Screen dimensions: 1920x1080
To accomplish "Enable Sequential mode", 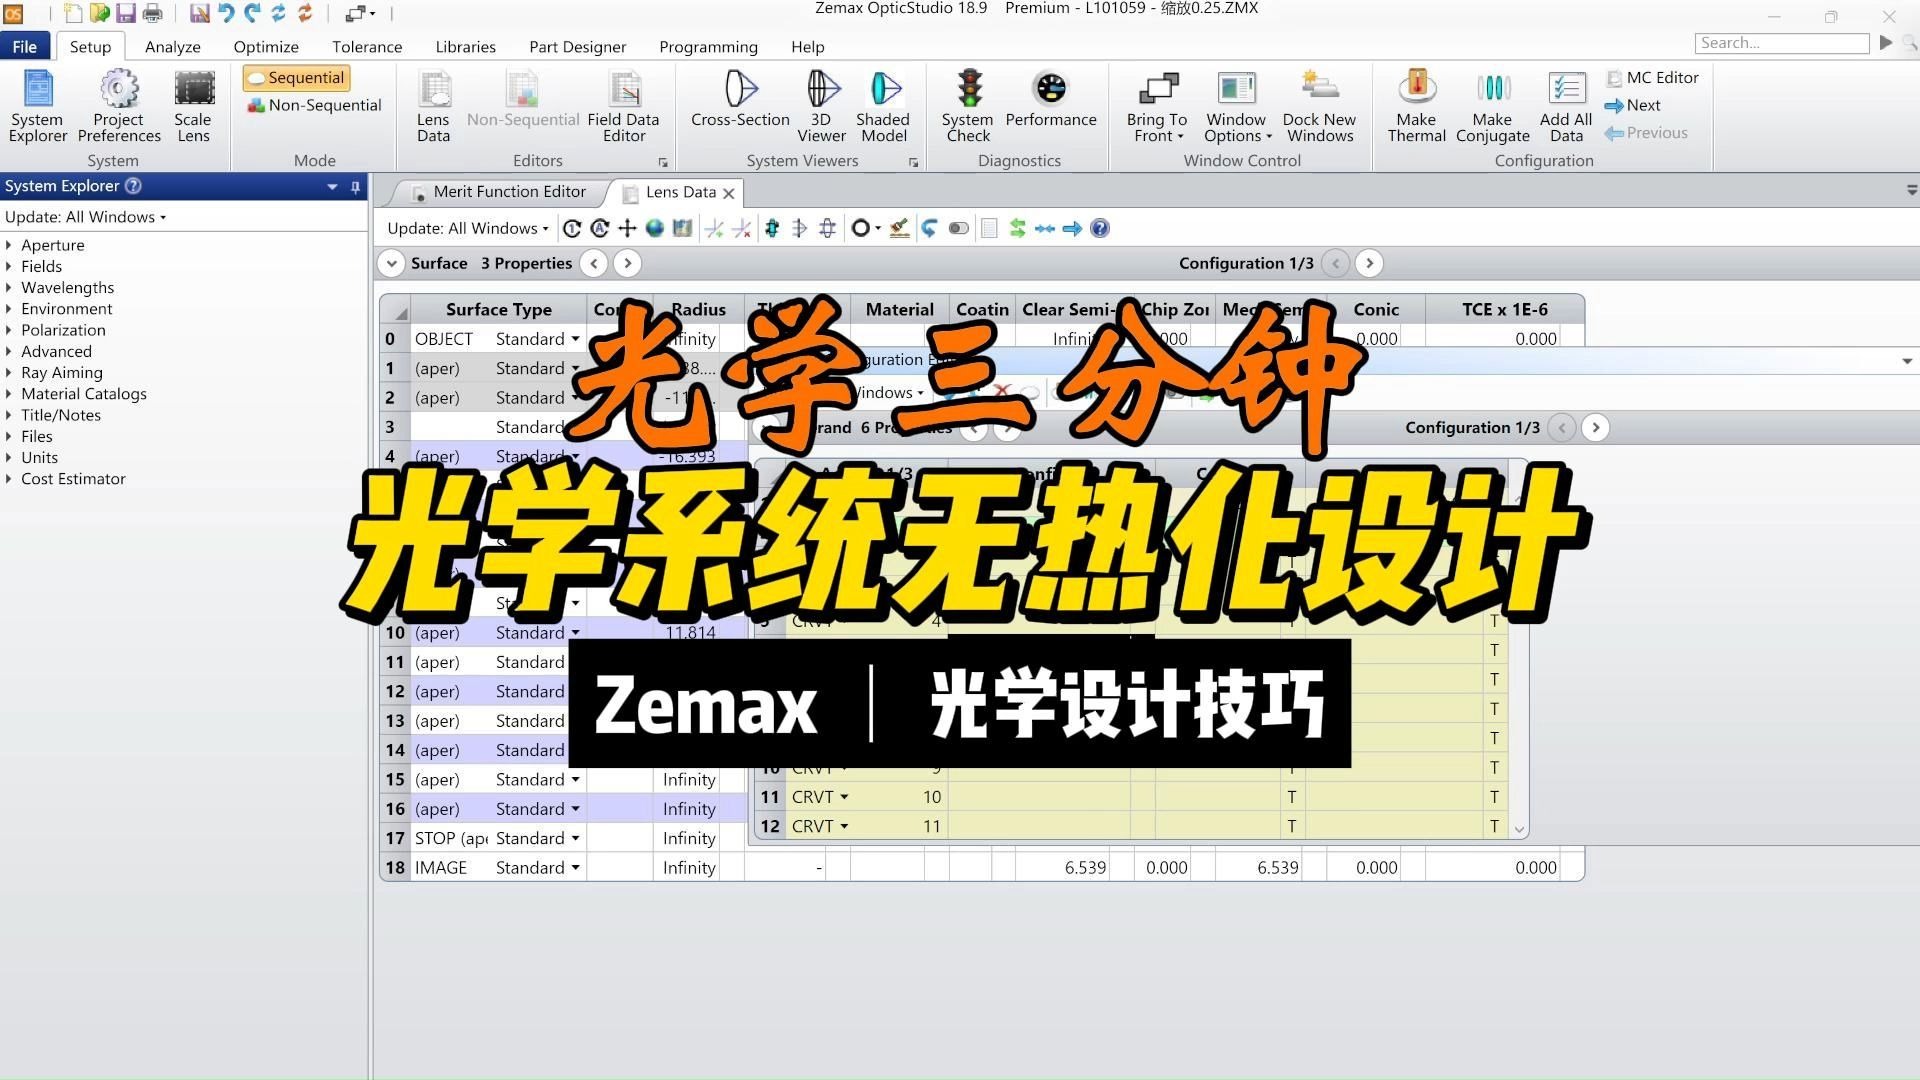I will [296, 77].
